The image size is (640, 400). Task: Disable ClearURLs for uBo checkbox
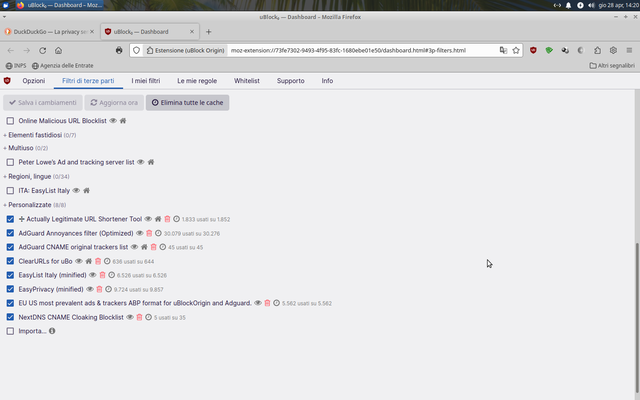click(x=10, y=261)
